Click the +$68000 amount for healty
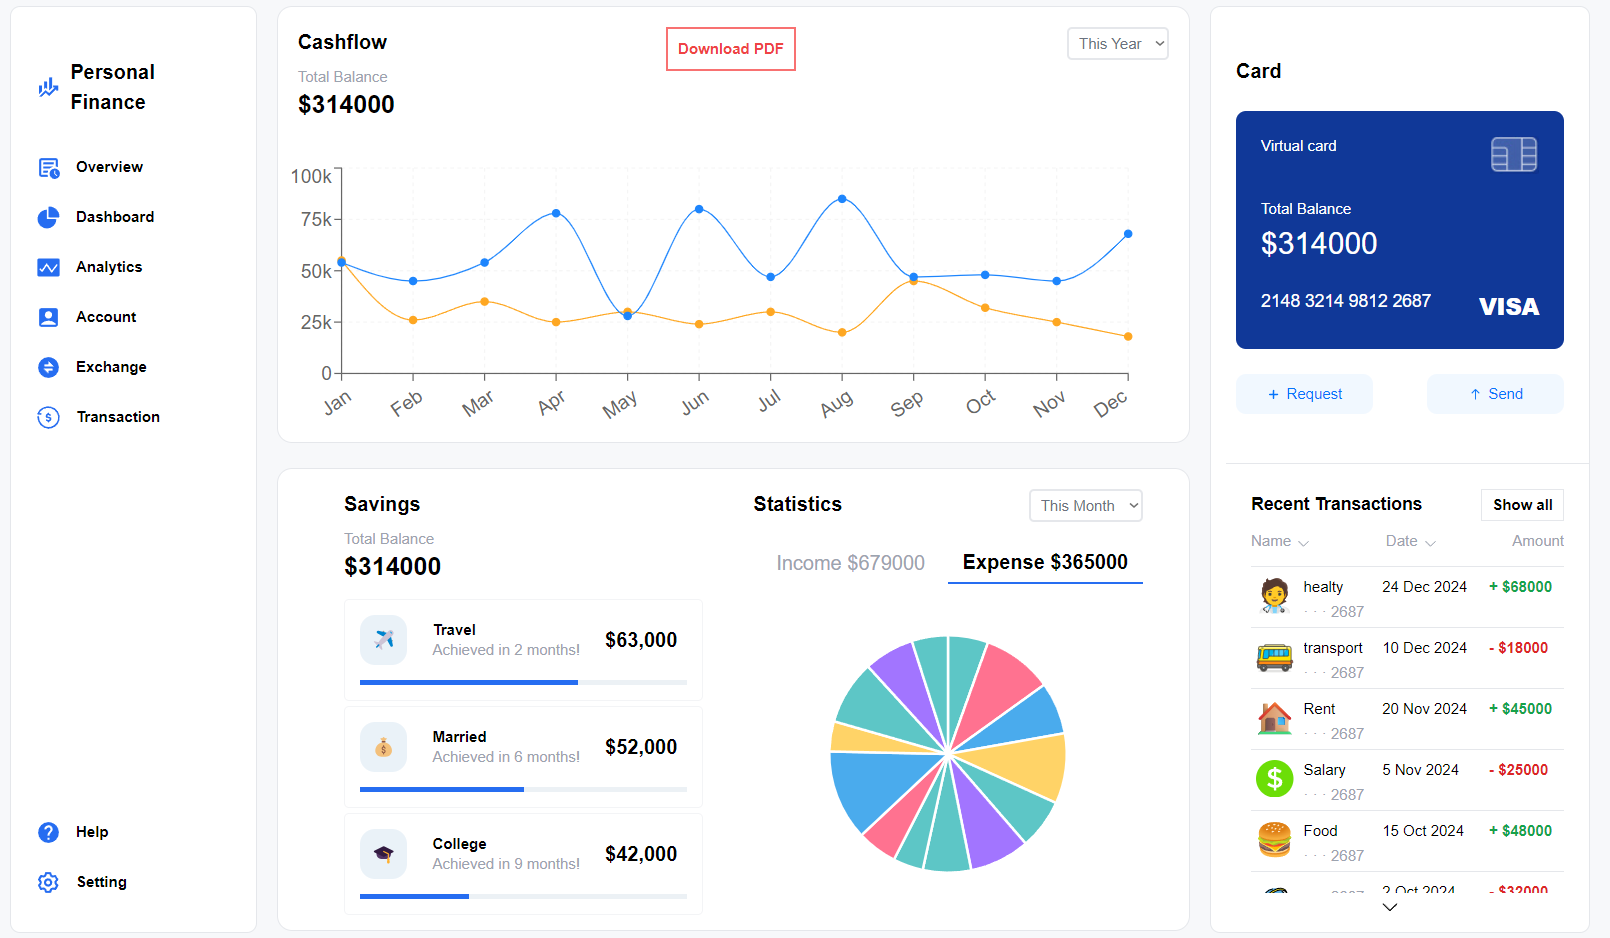Viewport: 1610px width, 938px height. click(x=1520, y=587)
